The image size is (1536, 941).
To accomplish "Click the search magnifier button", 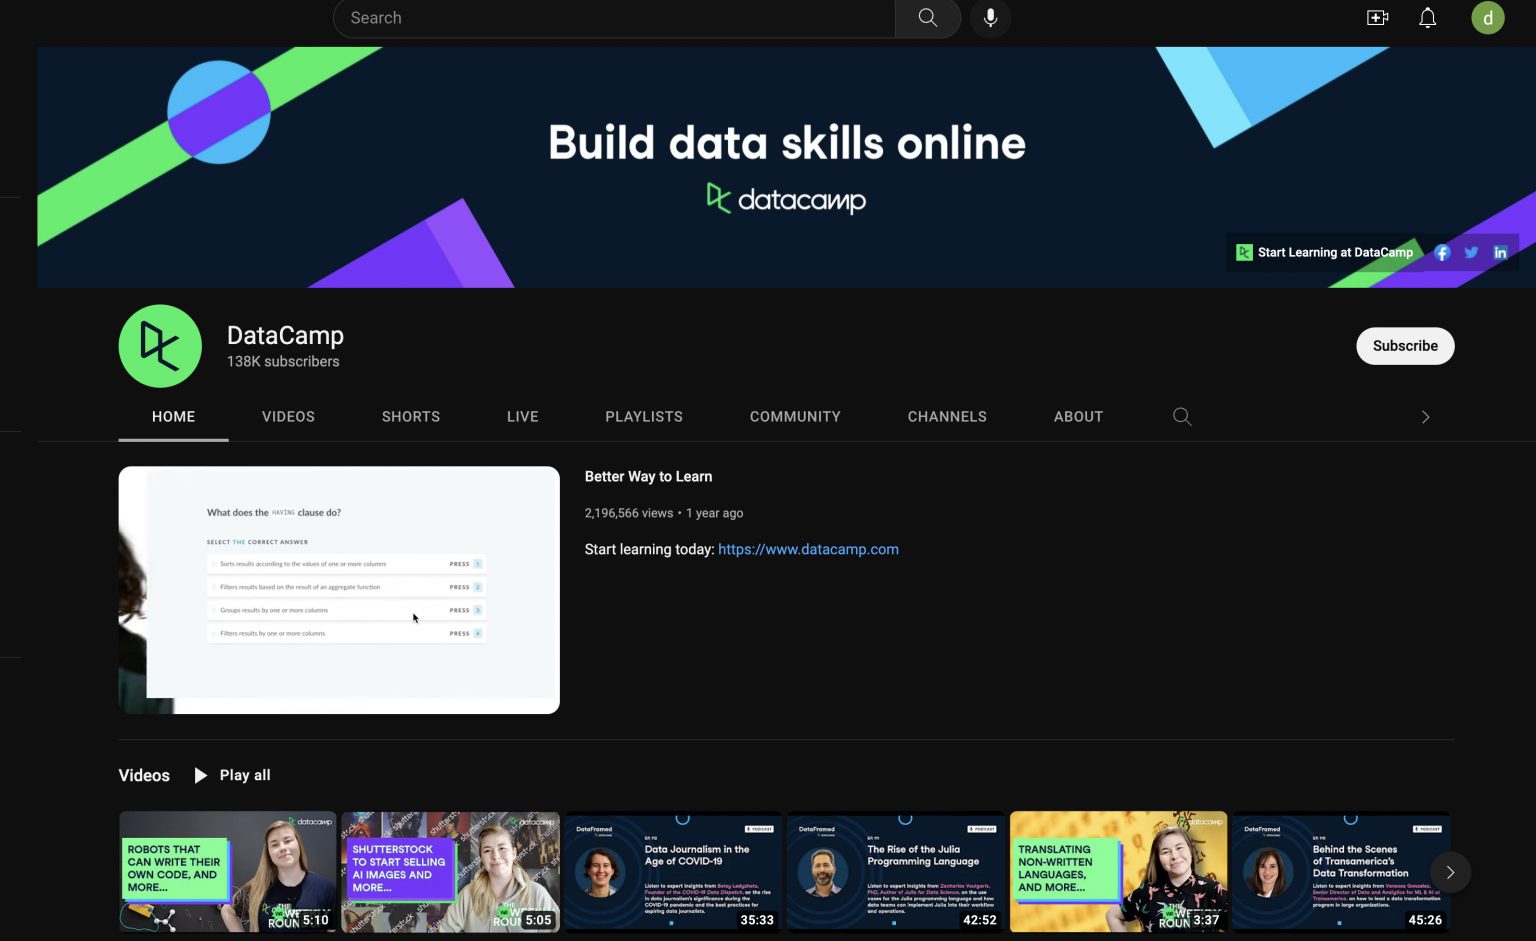I will pos(927,18).
